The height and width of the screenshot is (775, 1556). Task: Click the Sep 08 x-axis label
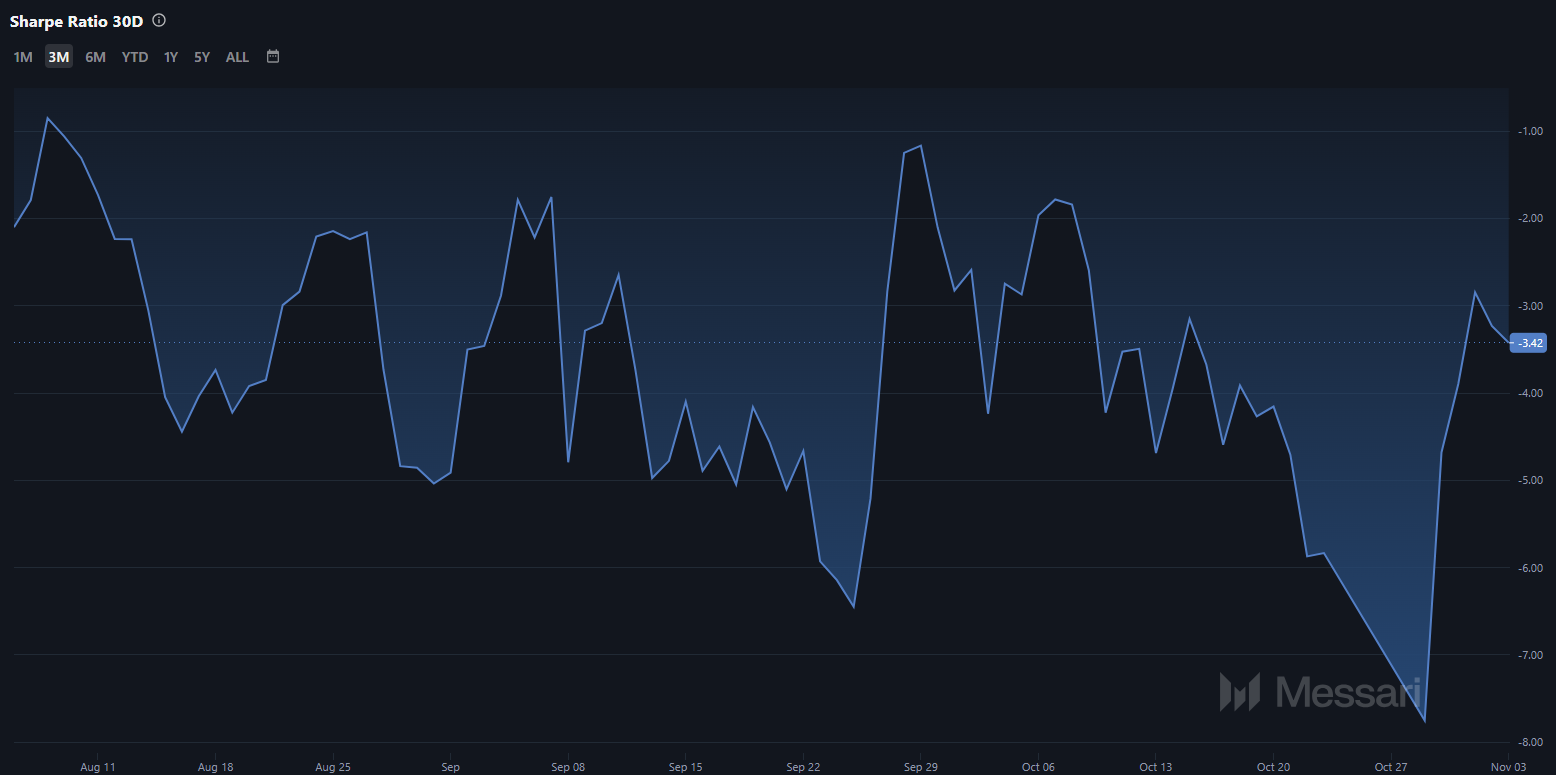[567, 767]
